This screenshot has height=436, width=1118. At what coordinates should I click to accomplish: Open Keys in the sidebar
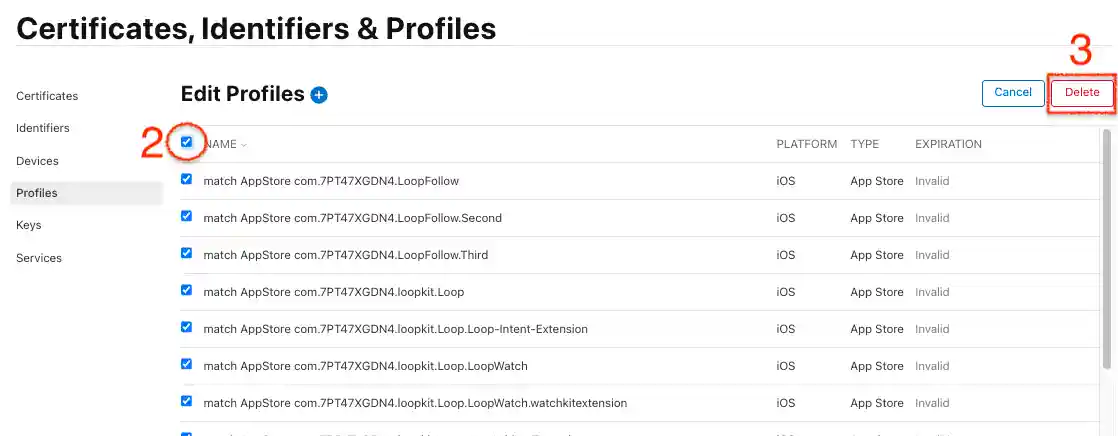pos(29,225)
